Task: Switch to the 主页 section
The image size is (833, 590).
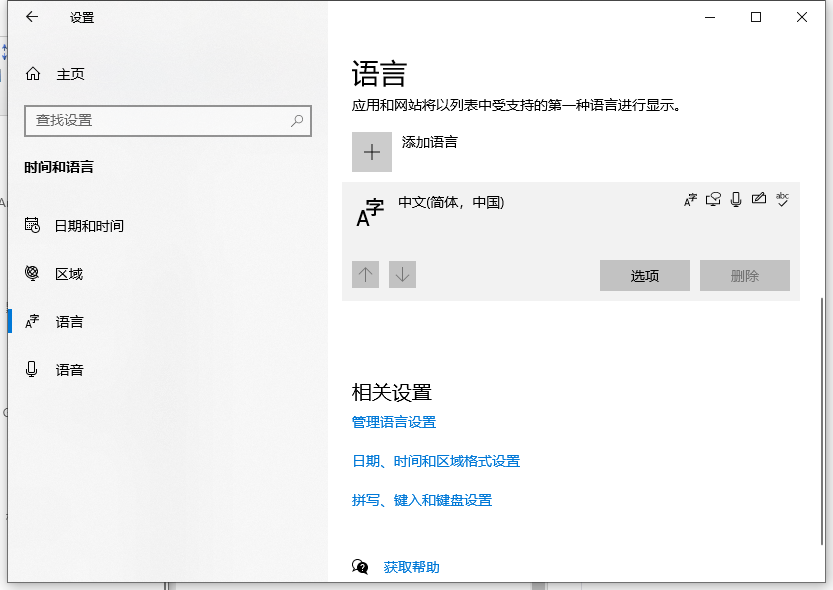Action: tap(69, 73)
